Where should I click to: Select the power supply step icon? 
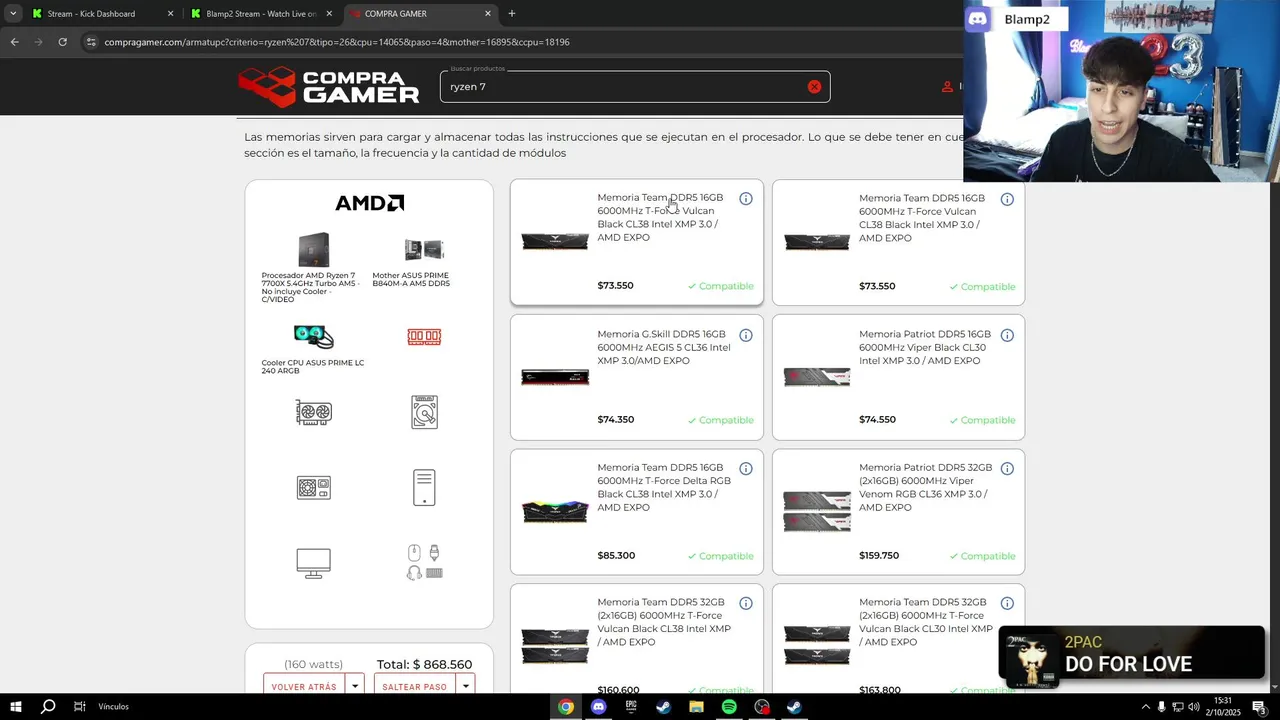click(x=314, y=488)
